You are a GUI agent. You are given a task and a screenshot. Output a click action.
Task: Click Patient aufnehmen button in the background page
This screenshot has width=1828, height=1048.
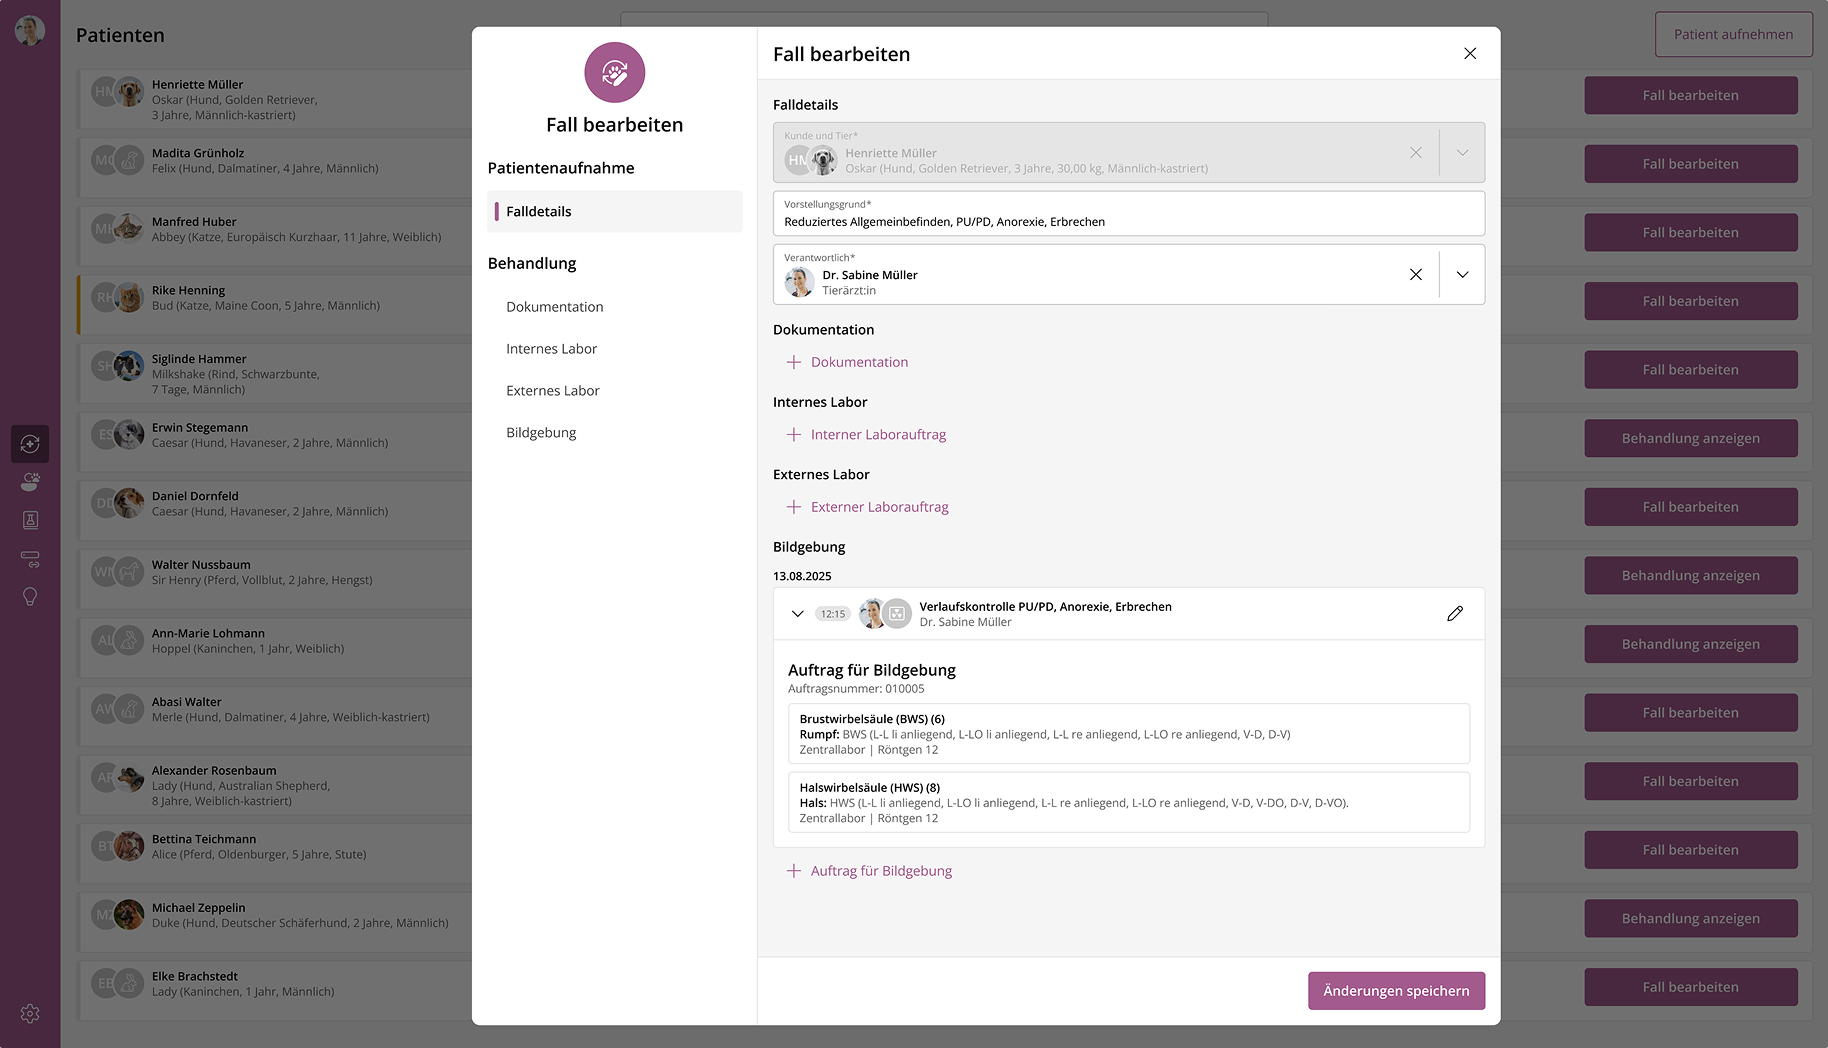pos(1733,34)
